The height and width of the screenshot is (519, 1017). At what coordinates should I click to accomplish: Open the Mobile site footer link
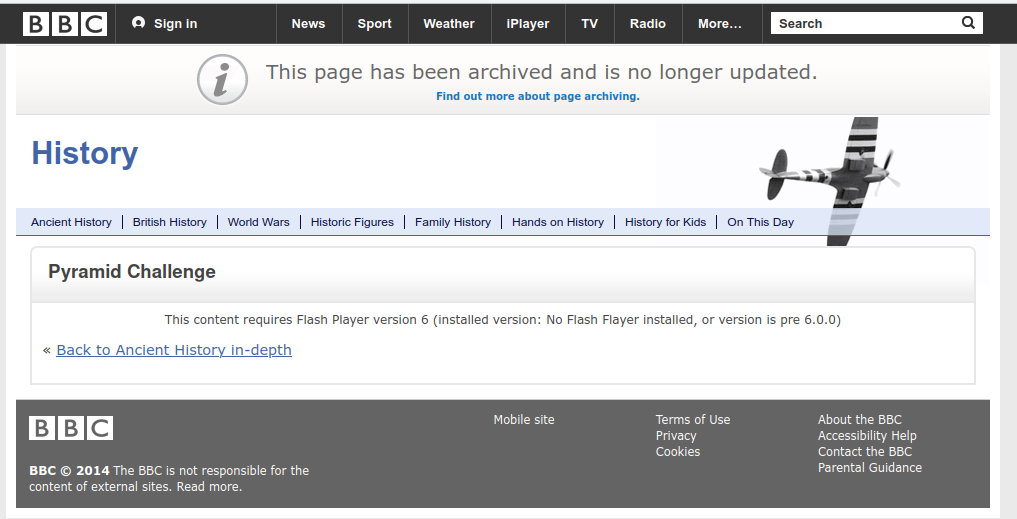(524, 420)
